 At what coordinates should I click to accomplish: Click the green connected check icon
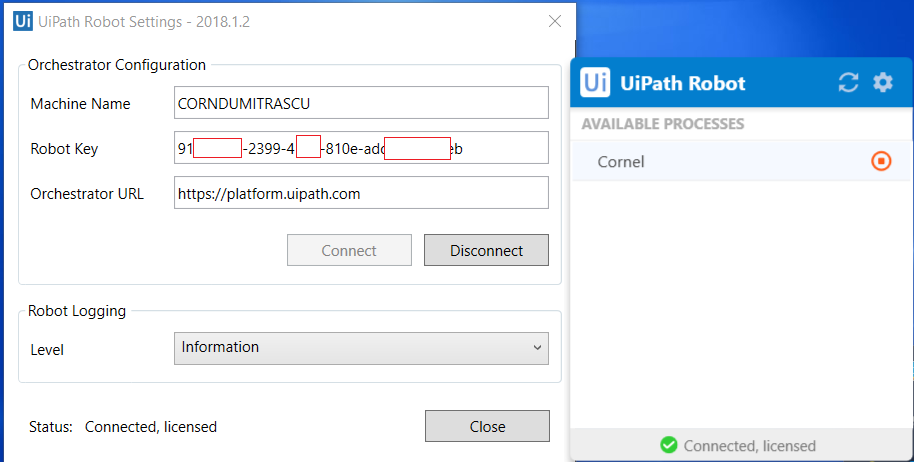(669, 445)
